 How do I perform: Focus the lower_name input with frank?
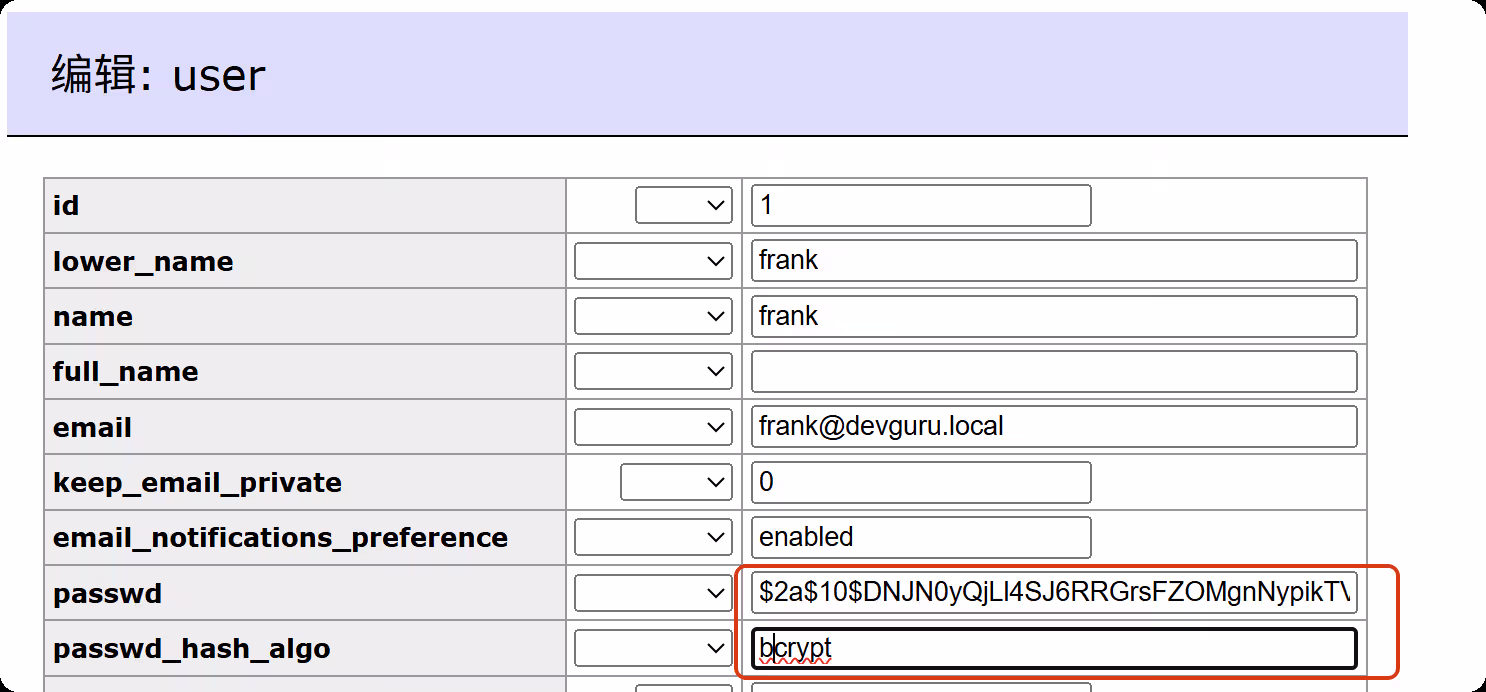tap(1053, 261)
